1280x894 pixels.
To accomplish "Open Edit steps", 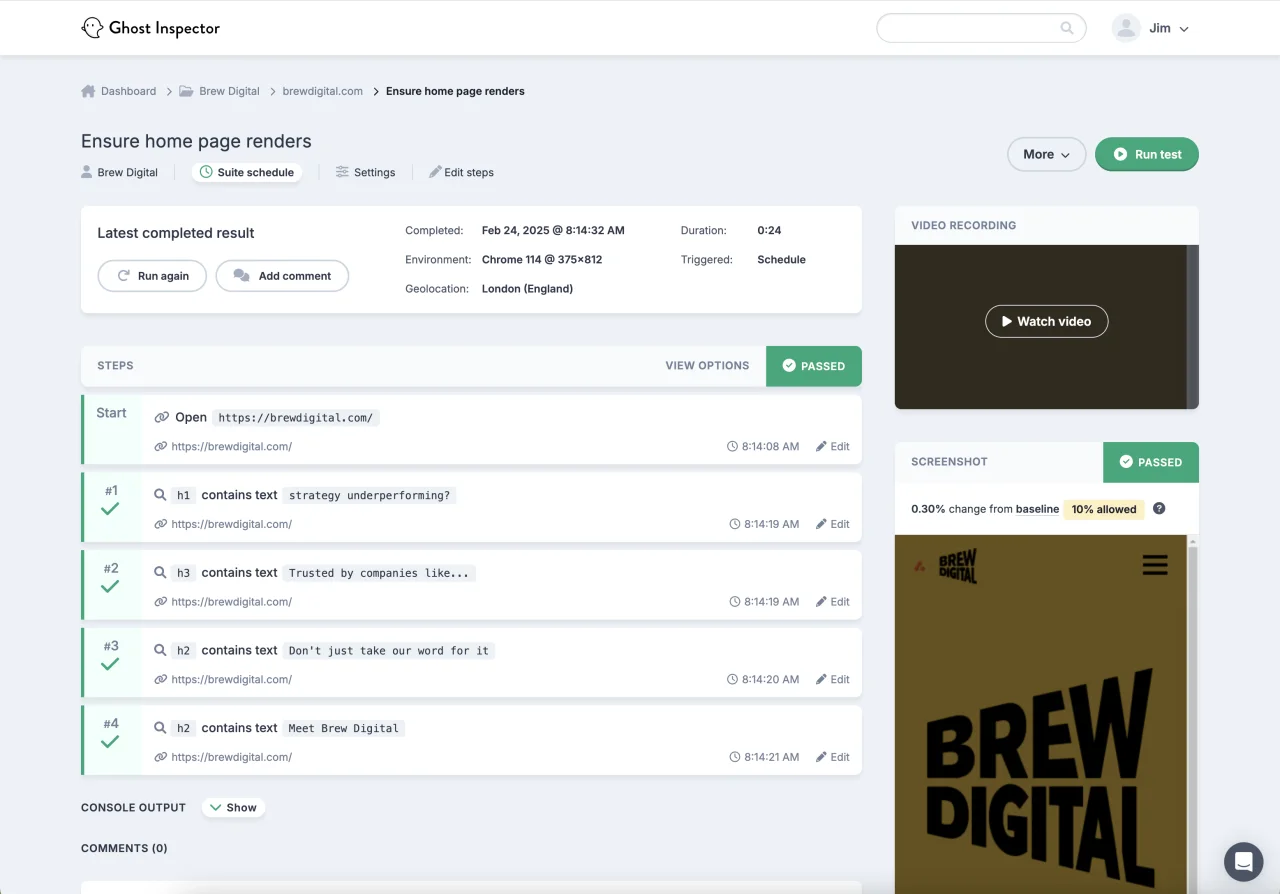I will (461, 172).
